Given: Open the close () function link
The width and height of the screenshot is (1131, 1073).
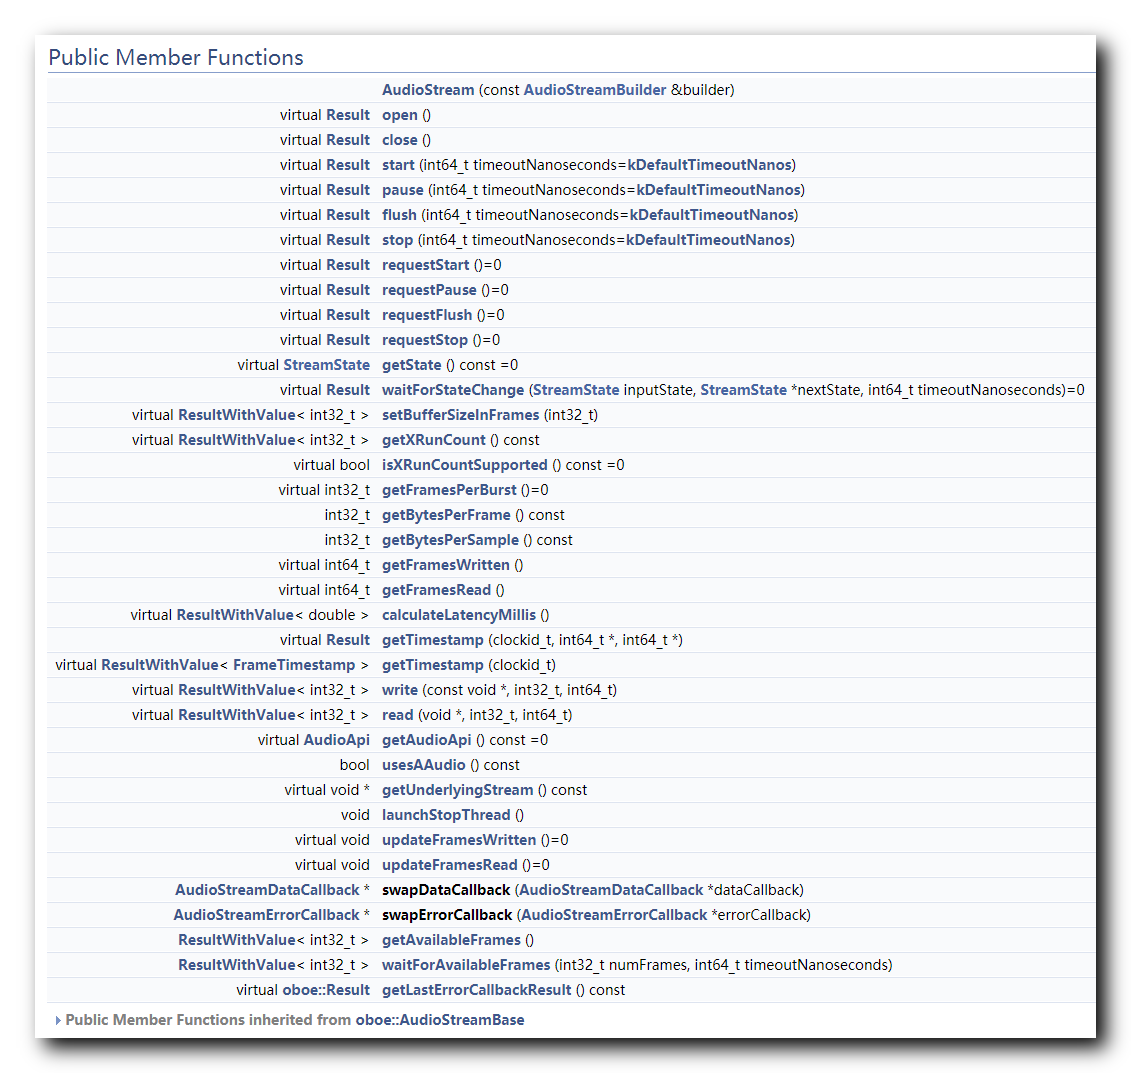Looking at the screenshot, I should 400,140.
